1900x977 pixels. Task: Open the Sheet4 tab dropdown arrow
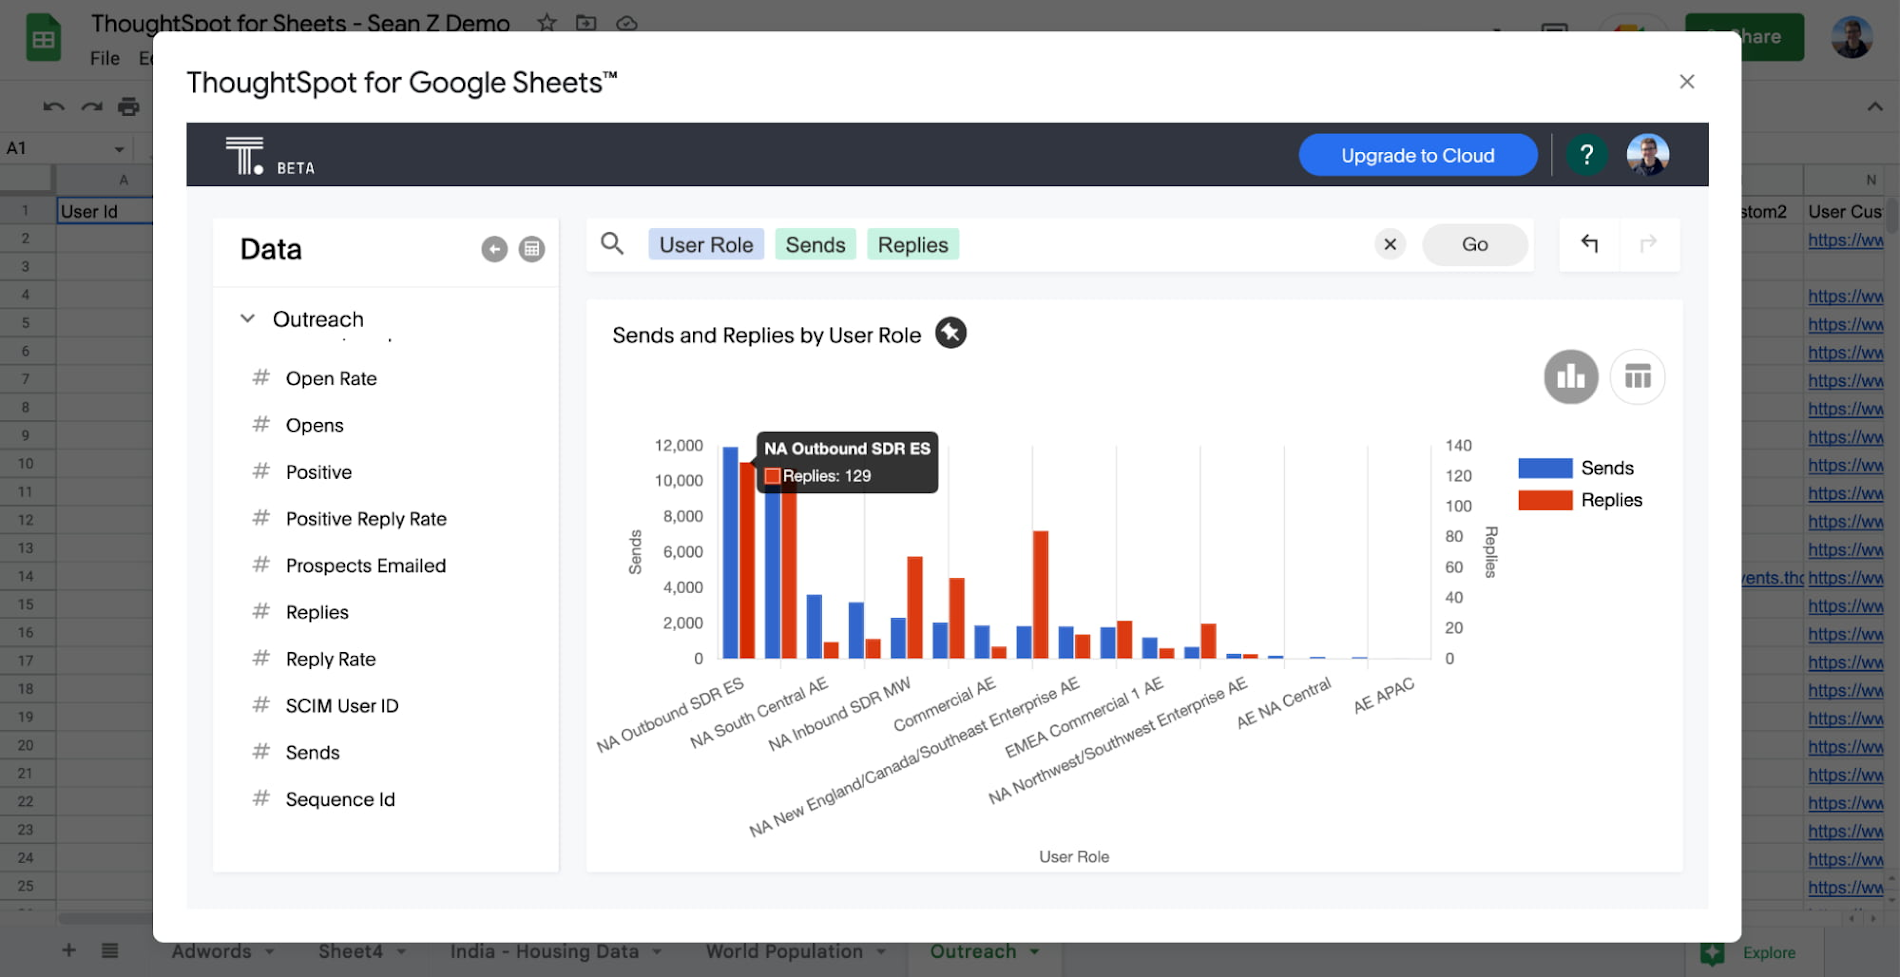click(401, 952)
